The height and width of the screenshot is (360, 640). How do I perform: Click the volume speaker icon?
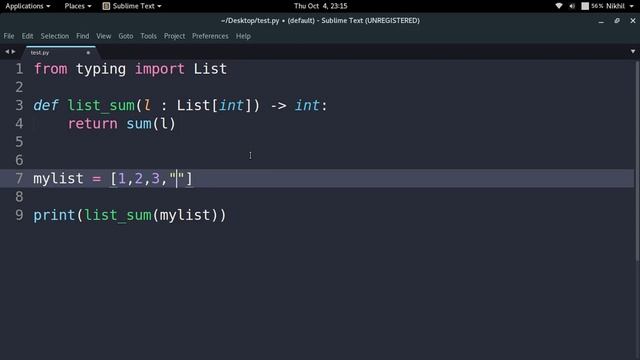[x=572, y=6]
